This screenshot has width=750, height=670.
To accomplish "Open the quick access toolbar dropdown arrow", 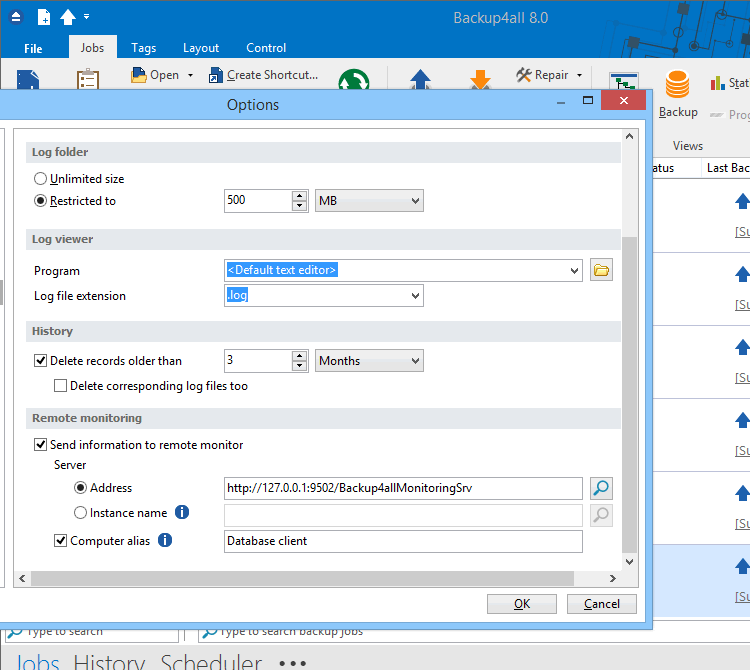I will coord(87,17).
